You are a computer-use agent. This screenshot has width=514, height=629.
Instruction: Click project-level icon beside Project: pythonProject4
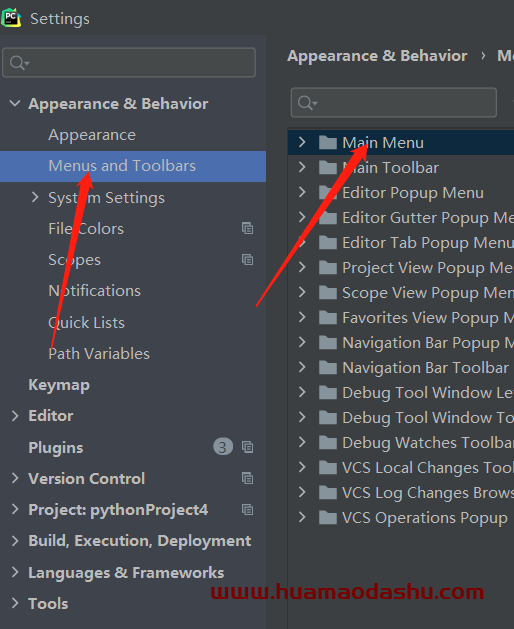point(247,509)
